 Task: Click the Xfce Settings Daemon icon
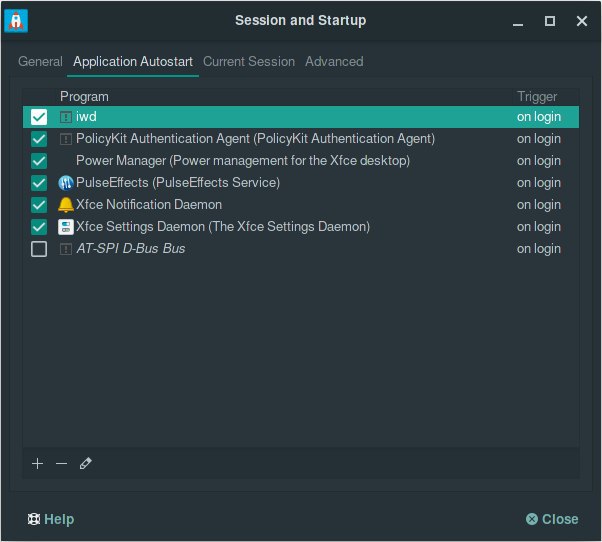pyautogui.click(x=66, y=227)
